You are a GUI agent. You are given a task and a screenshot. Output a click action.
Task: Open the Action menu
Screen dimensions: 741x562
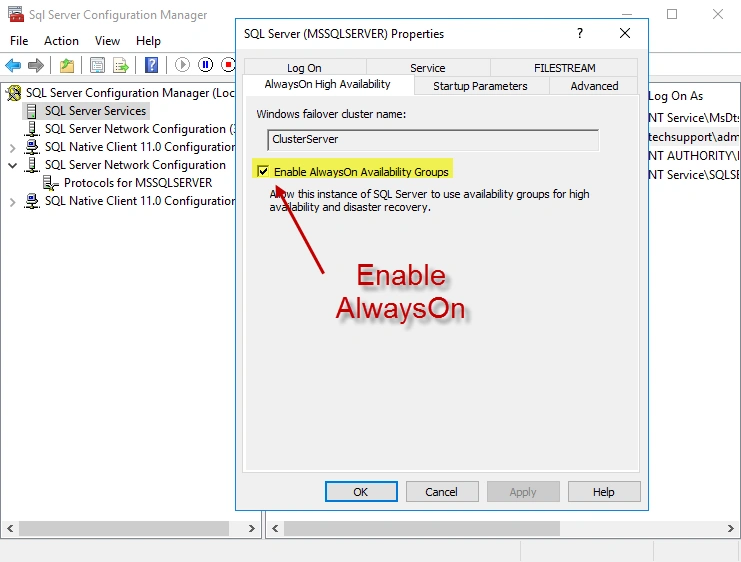(61, 41)
